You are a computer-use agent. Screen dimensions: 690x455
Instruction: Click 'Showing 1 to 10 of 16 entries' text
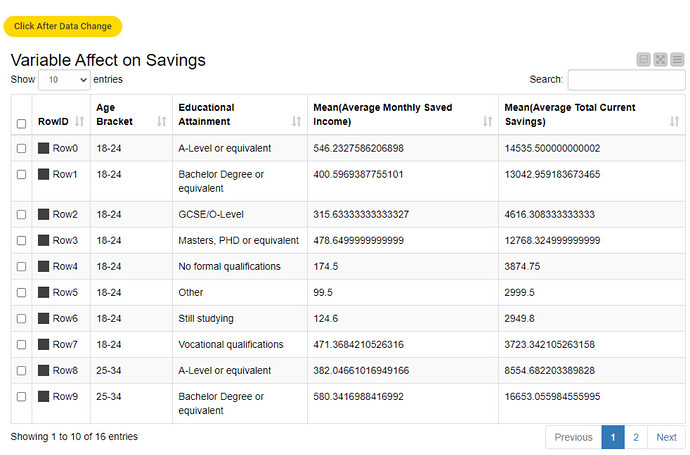(74, 437)
